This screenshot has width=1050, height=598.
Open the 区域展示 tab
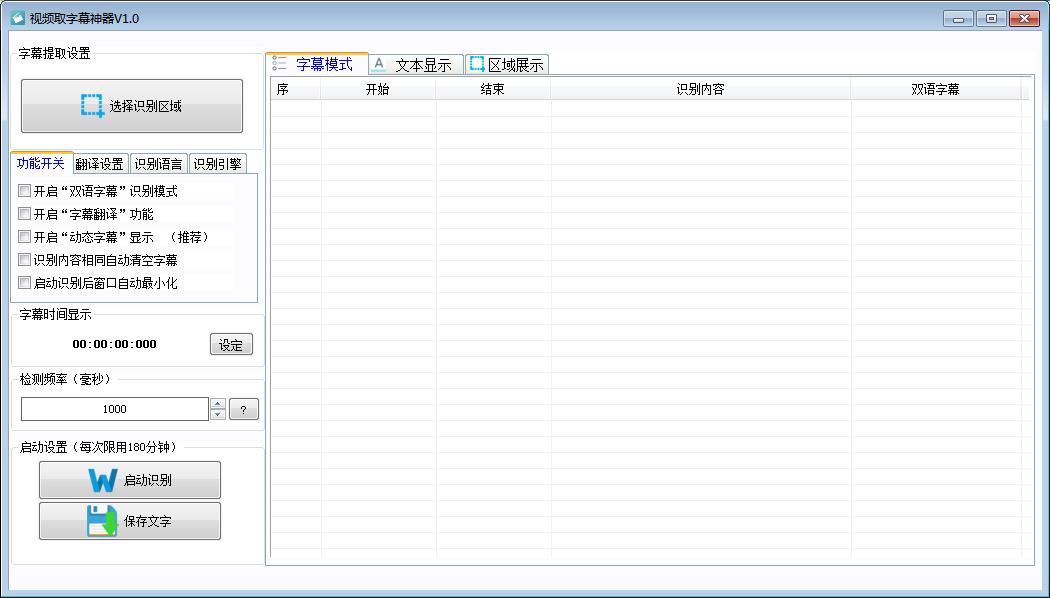tap(507, 65)
